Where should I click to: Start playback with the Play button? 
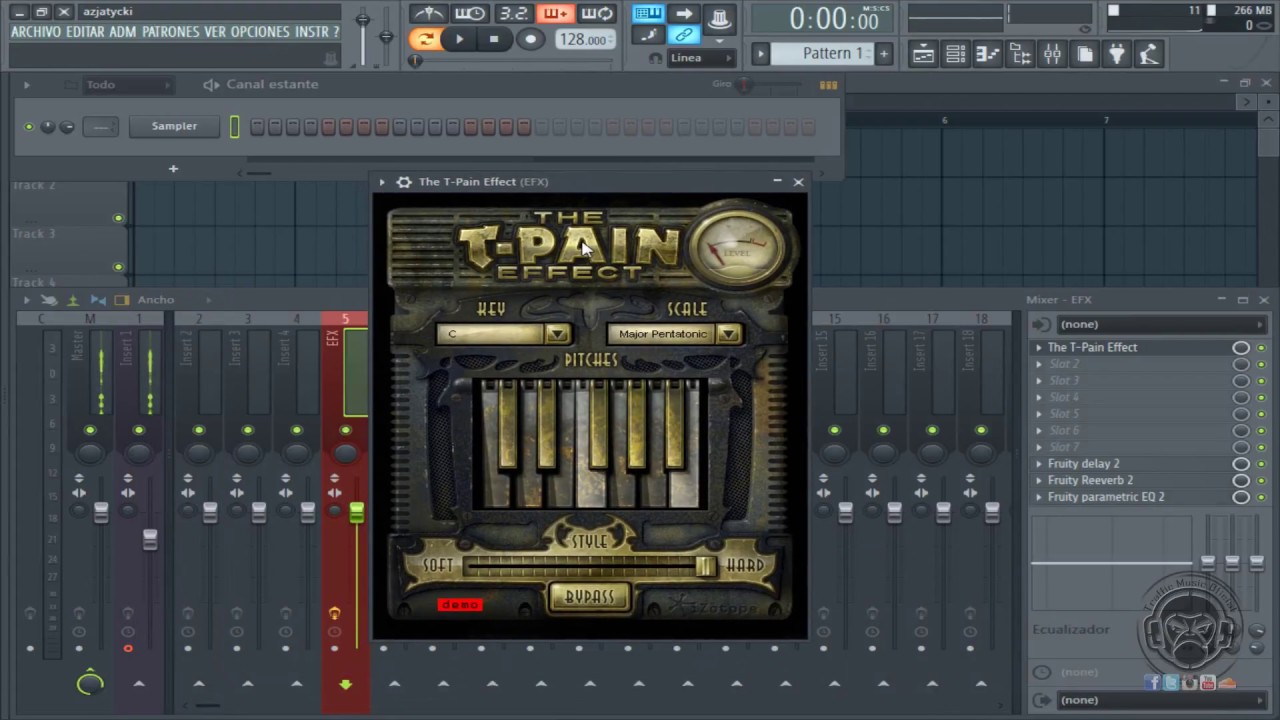coord(459,39)
